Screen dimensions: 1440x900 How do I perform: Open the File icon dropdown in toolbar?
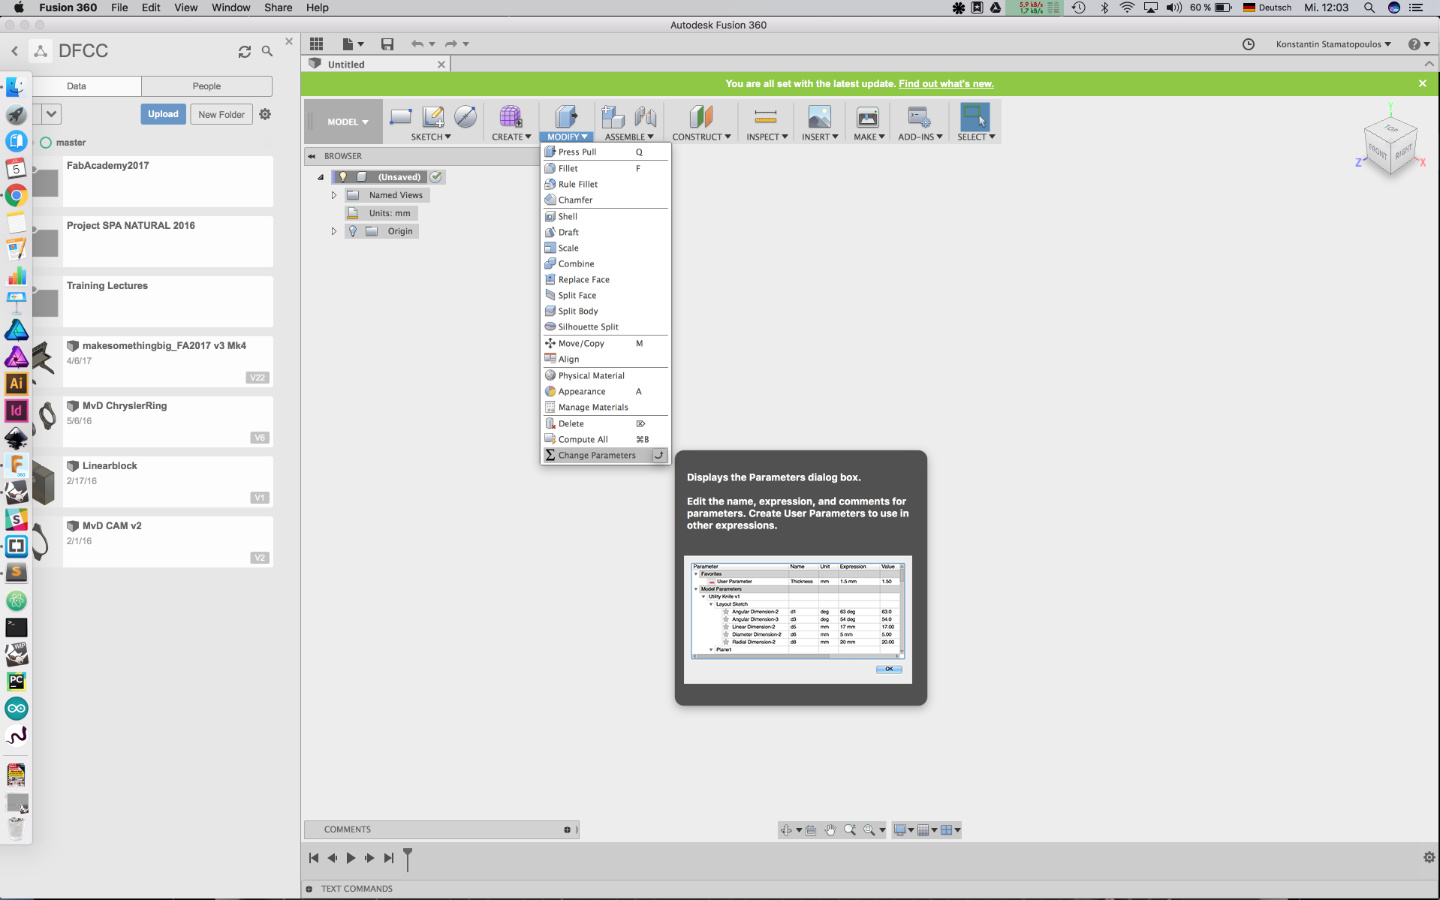coord(352,44)
